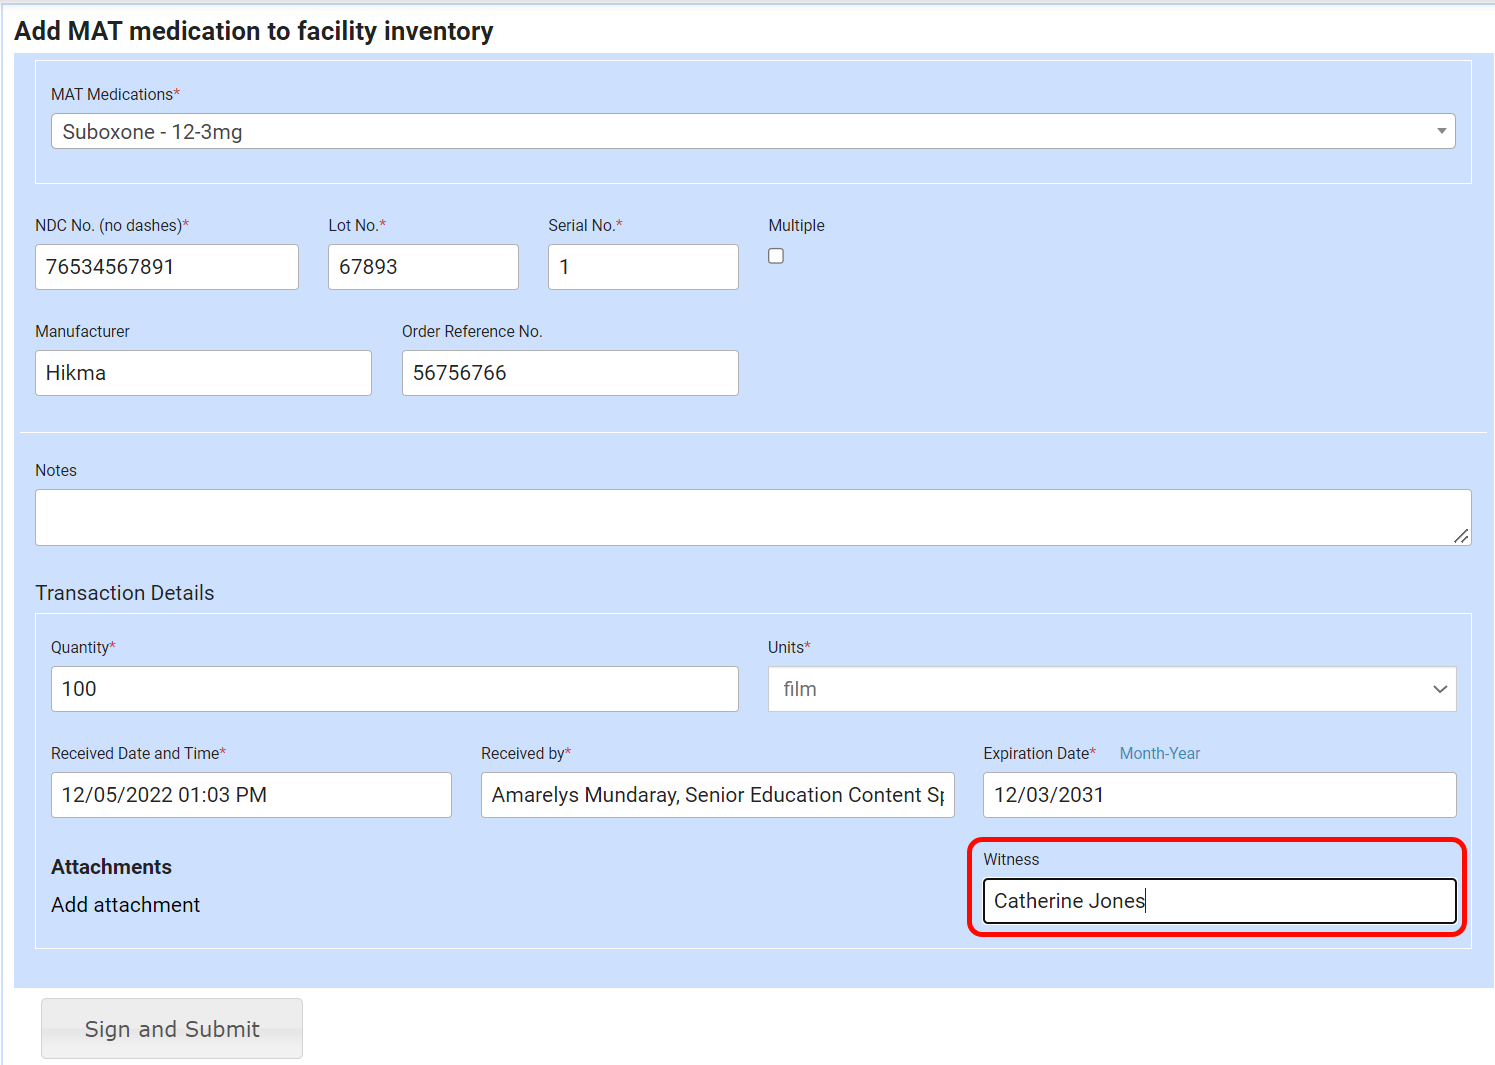This screenshot has width=1495, height=1065.
Task: Click the Suboxone dropdown arrow
Action: click(x=1441, y=131)
